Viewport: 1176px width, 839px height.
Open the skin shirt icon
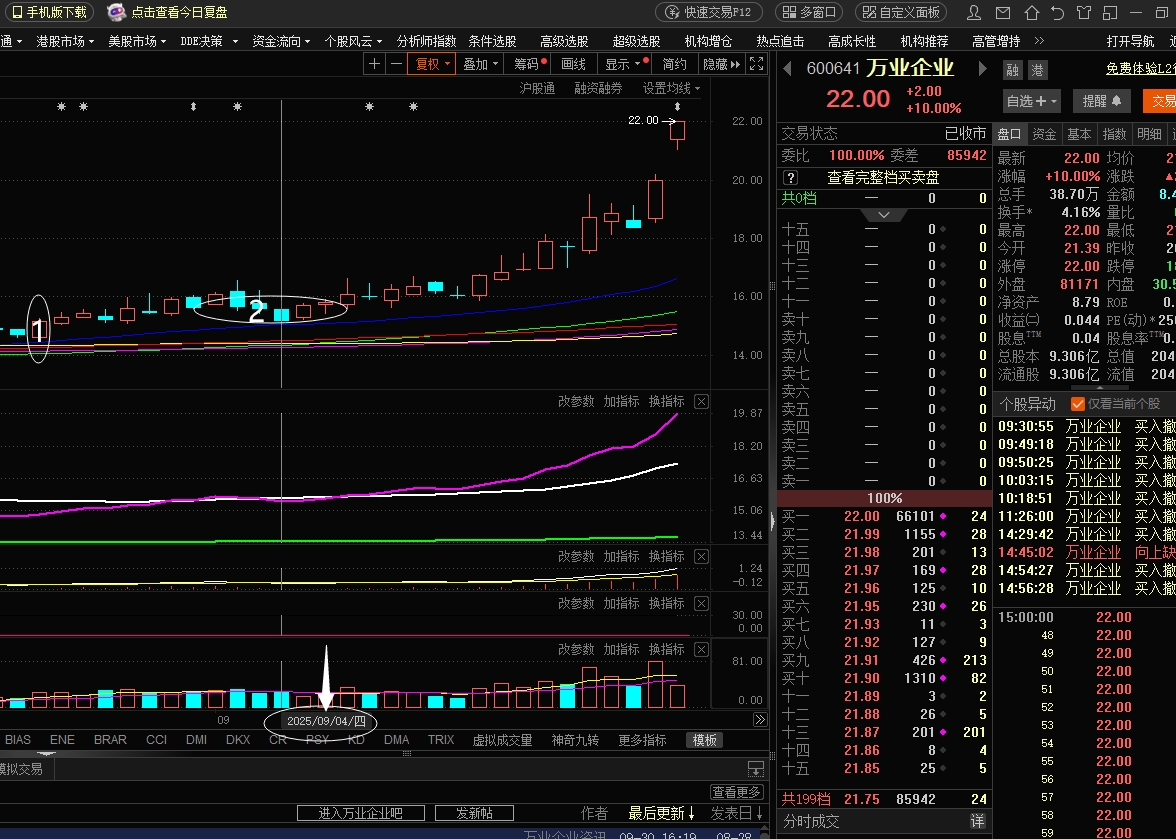point(1084,12)
